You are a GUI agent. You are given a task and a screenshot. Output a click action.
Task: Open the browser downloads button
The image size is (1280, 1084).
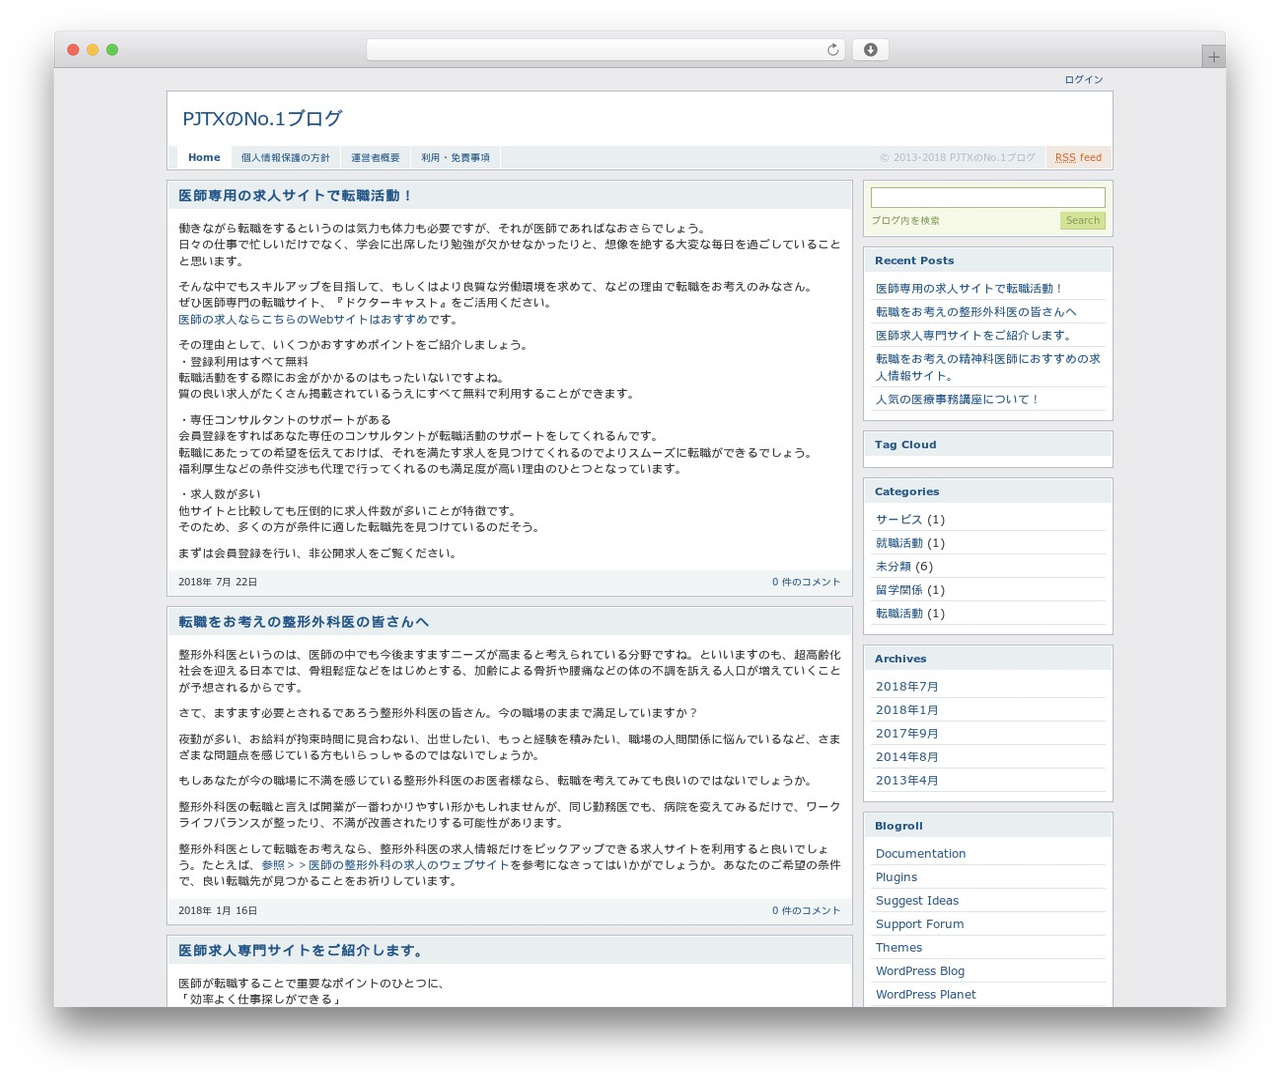pos(870,50)
